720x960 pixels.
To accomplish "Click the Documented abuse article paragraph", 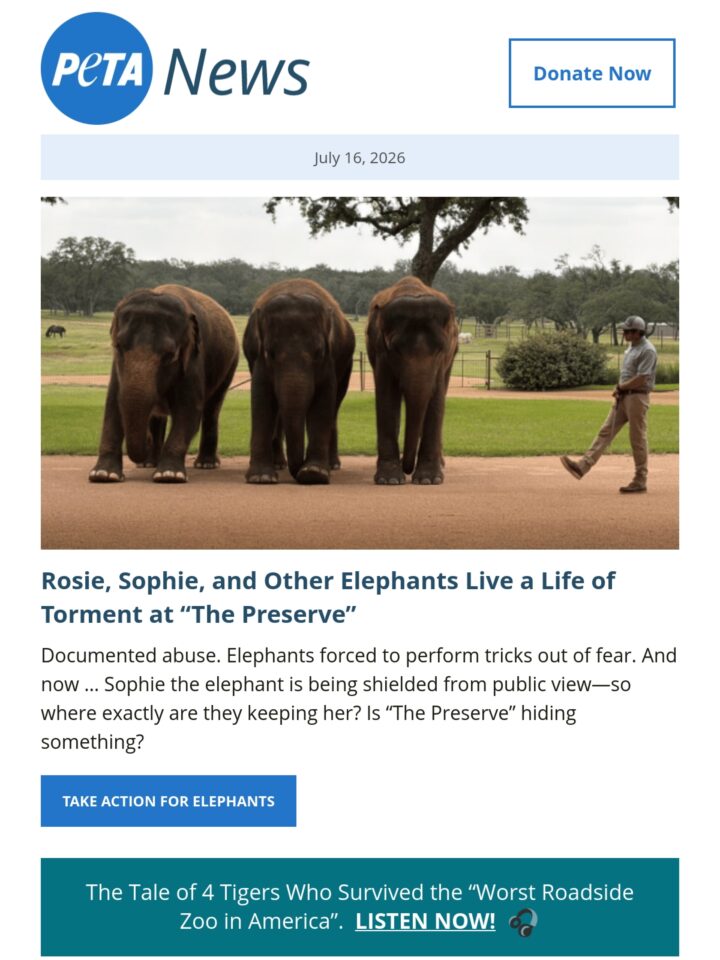I will click(359, 698).
